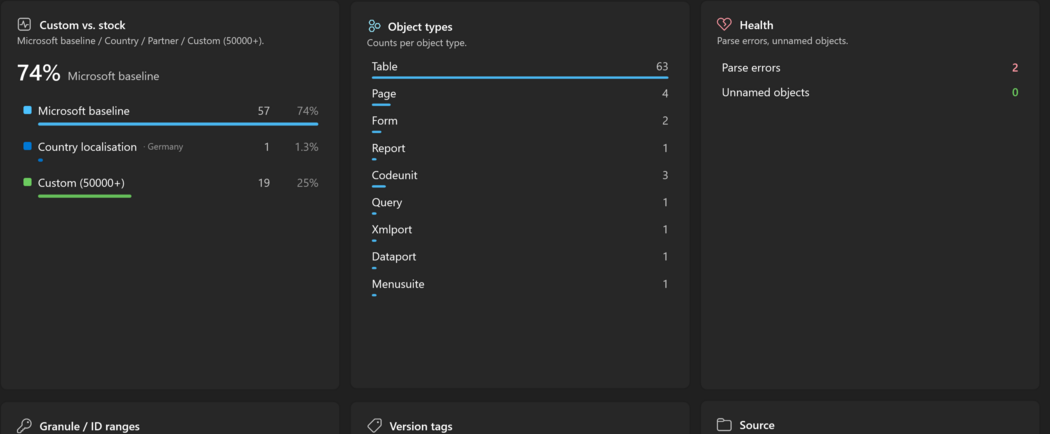This screenshot has height=434, width=1050.
Task: Click the green Unnamed objects count 0
Action: click(x=1015, y=92)
